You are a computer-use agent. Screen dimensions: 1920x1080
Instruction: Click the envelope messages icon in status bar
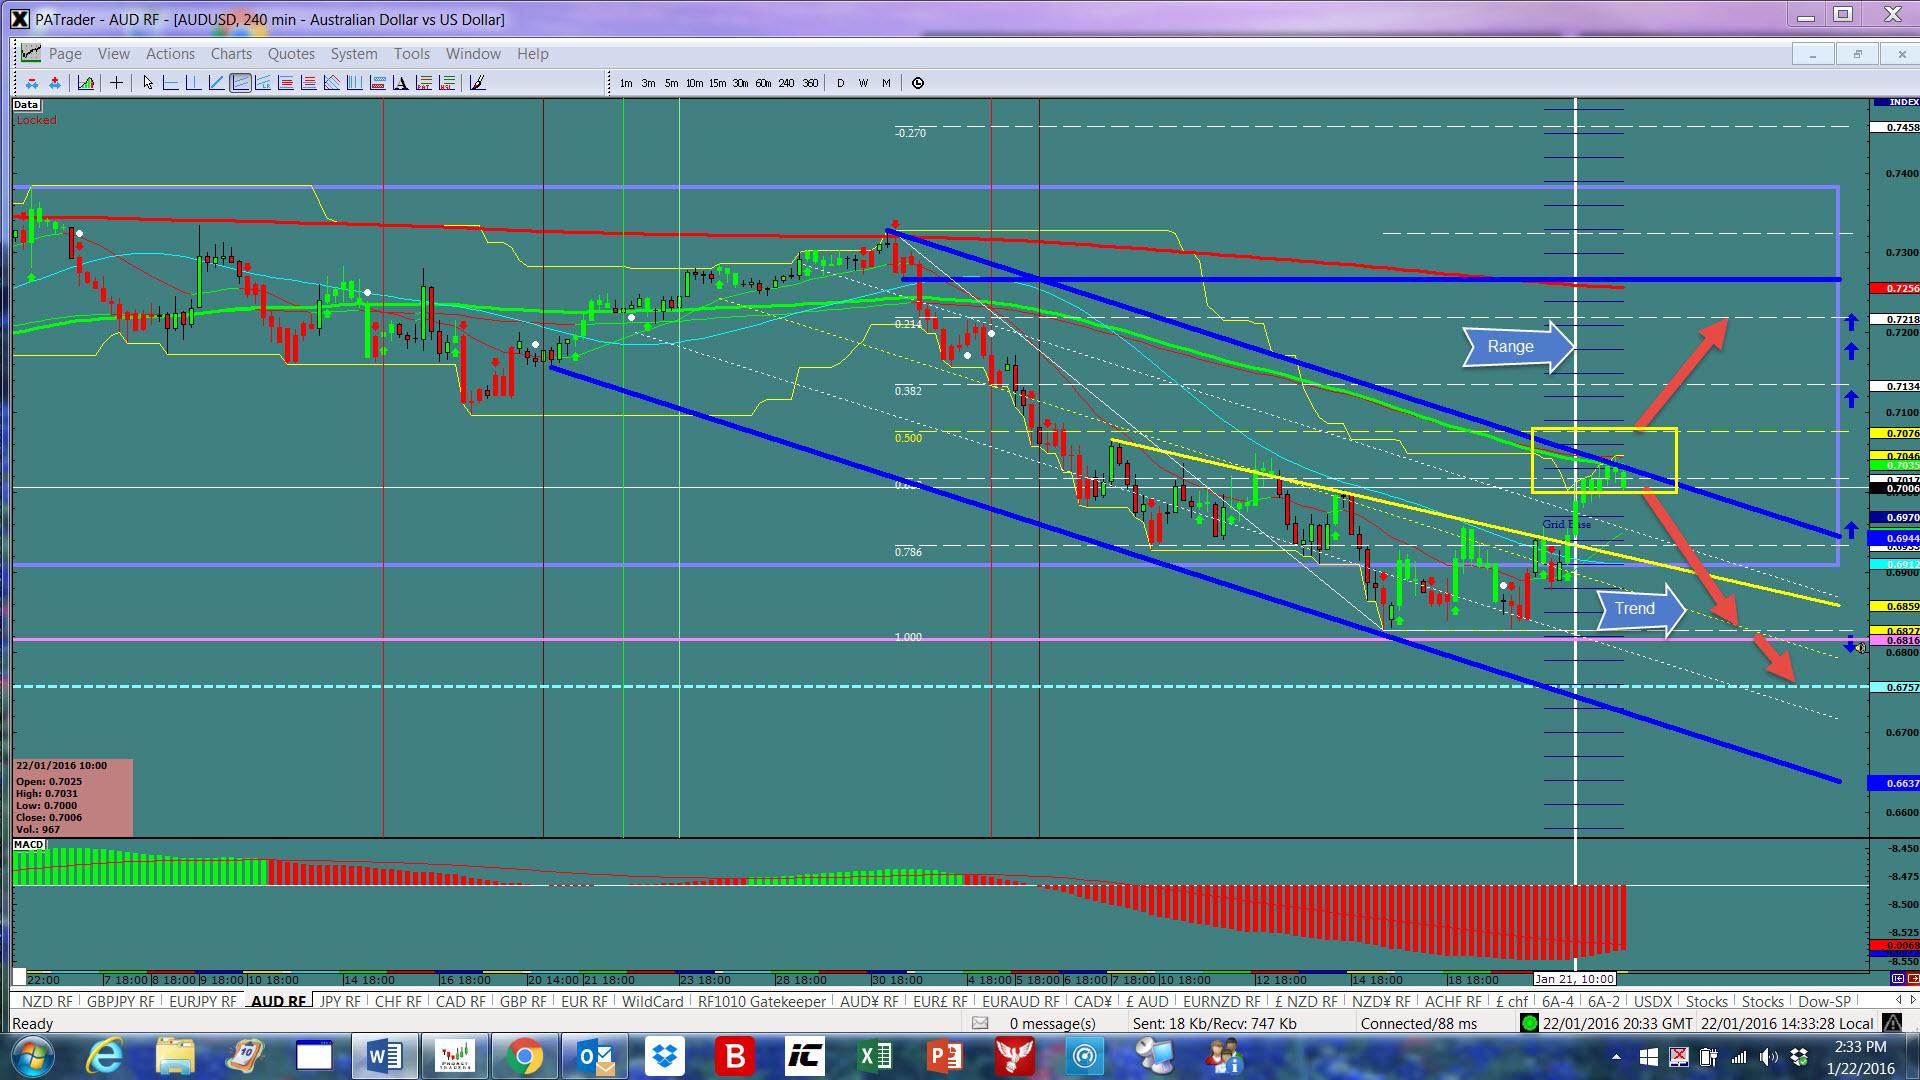[980, 1023]
